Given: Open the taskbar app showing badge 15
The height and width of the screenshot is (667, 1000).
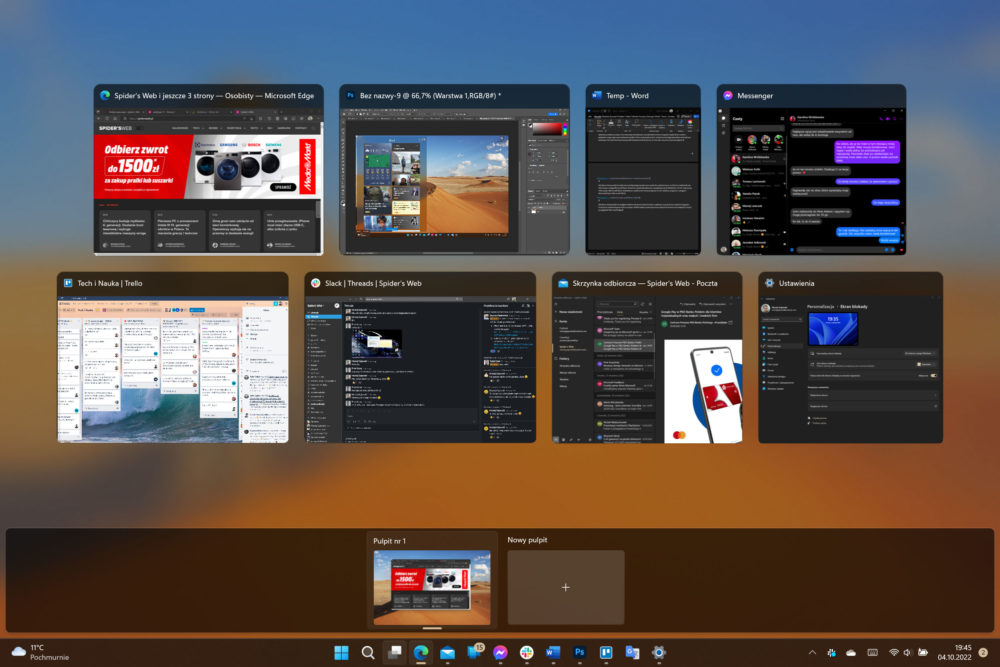Looking at the screenshot, I should tap(474, 652).
